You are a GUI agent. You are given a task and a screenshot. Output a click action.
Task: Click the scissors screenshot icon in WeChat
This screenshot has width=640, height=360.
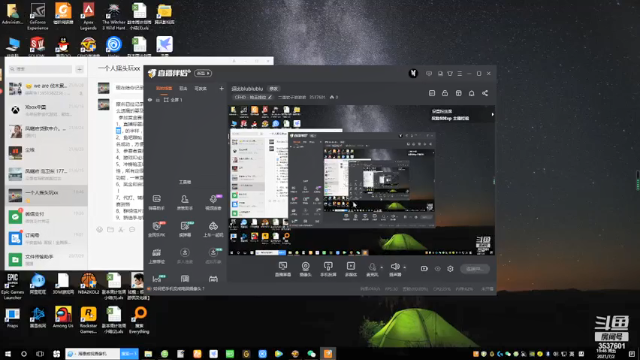pyautogui.click(x=121, y=230)
